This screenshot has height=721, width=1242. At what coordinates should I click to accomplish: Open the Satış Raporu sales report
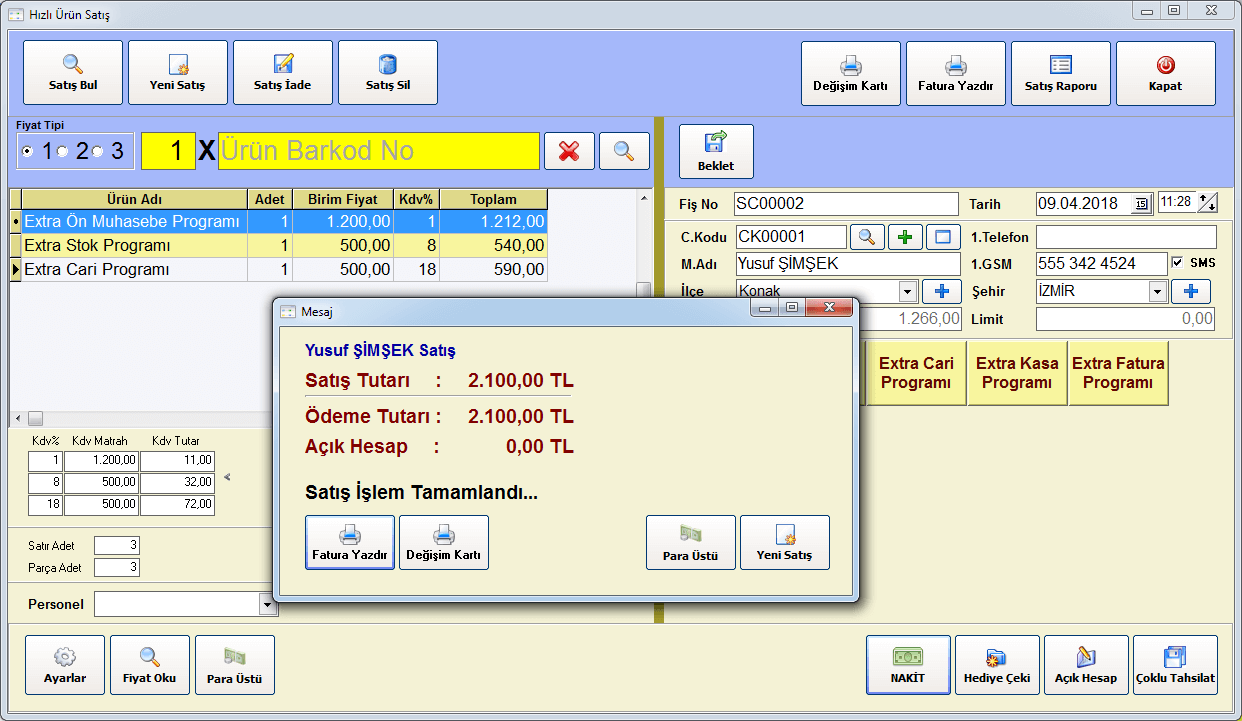tap(1061, 74)
